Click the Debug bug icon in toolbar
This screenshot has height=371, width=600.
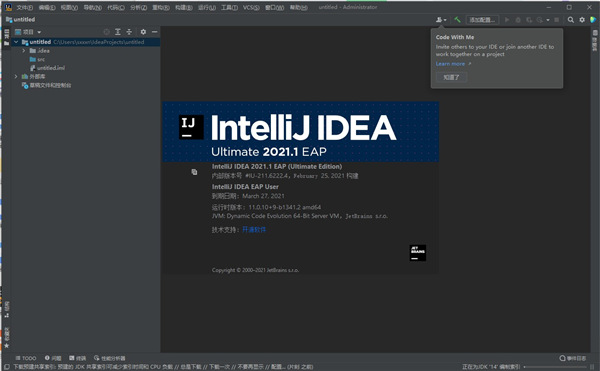click(x=518, y=20)
